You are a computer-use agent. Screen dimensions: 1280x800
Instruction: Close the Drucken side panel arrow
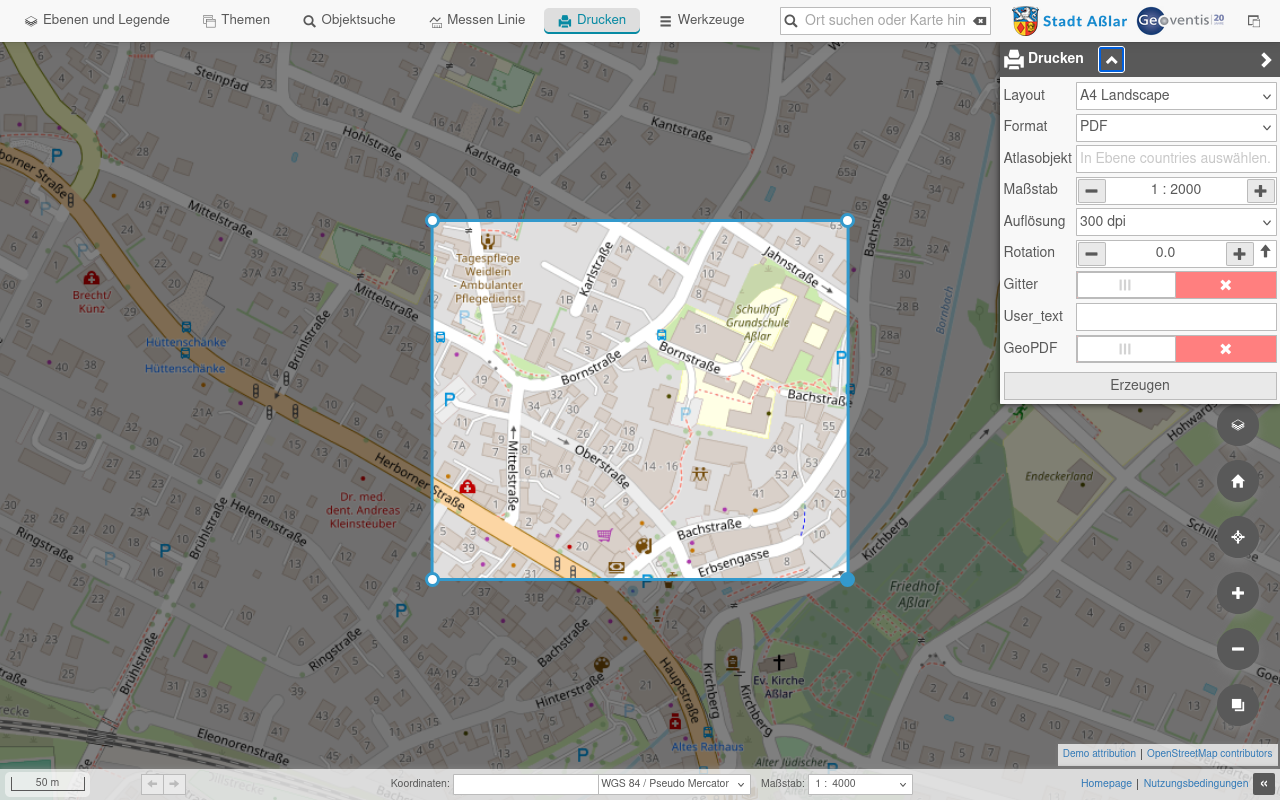(x=1266, y=60)
